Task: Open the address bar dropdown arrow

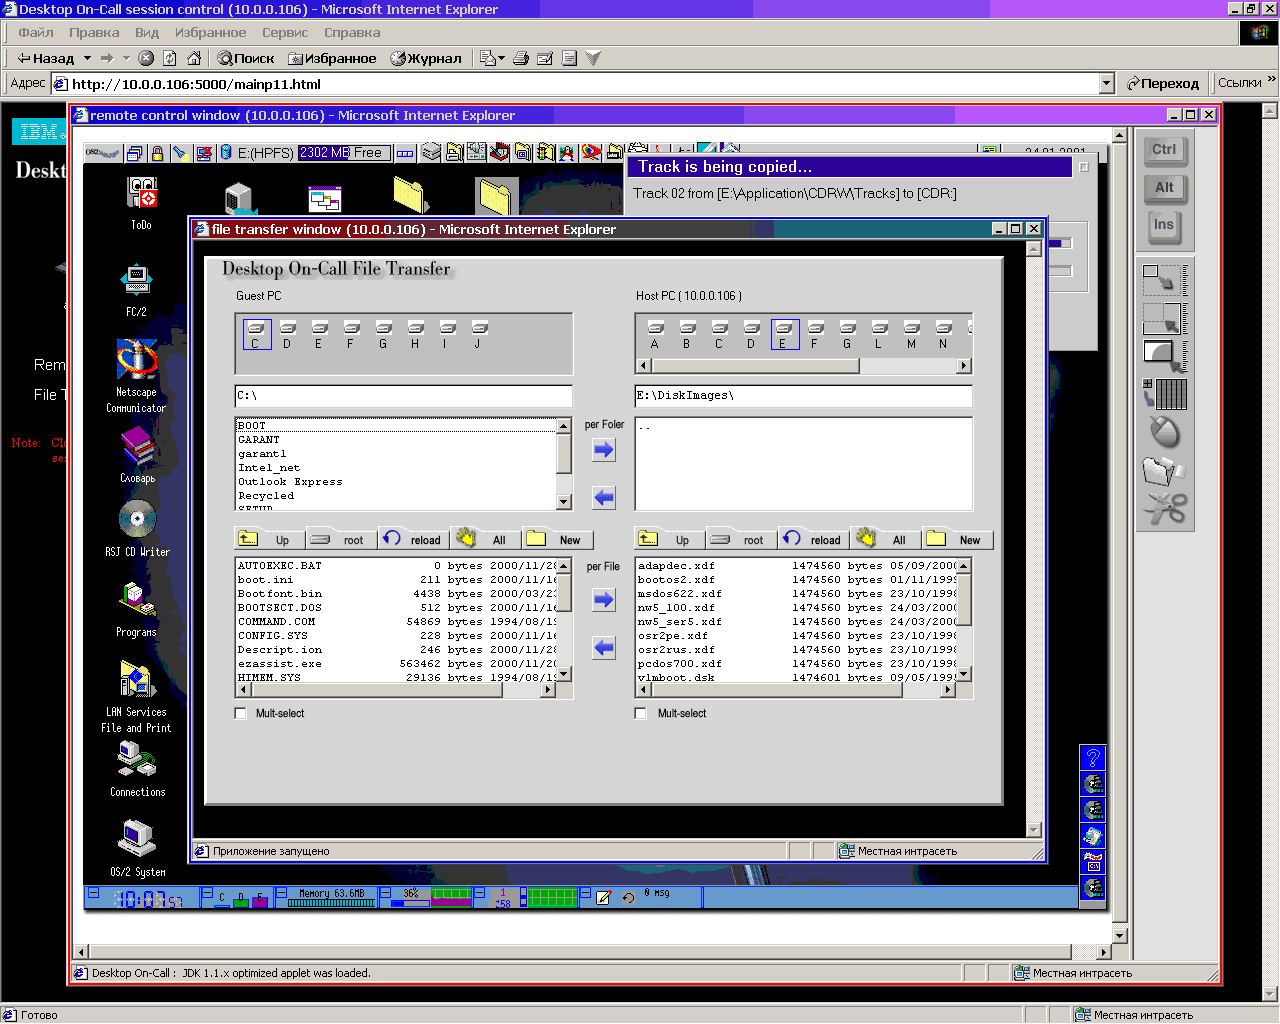Action: click(x=1106, y=84)
